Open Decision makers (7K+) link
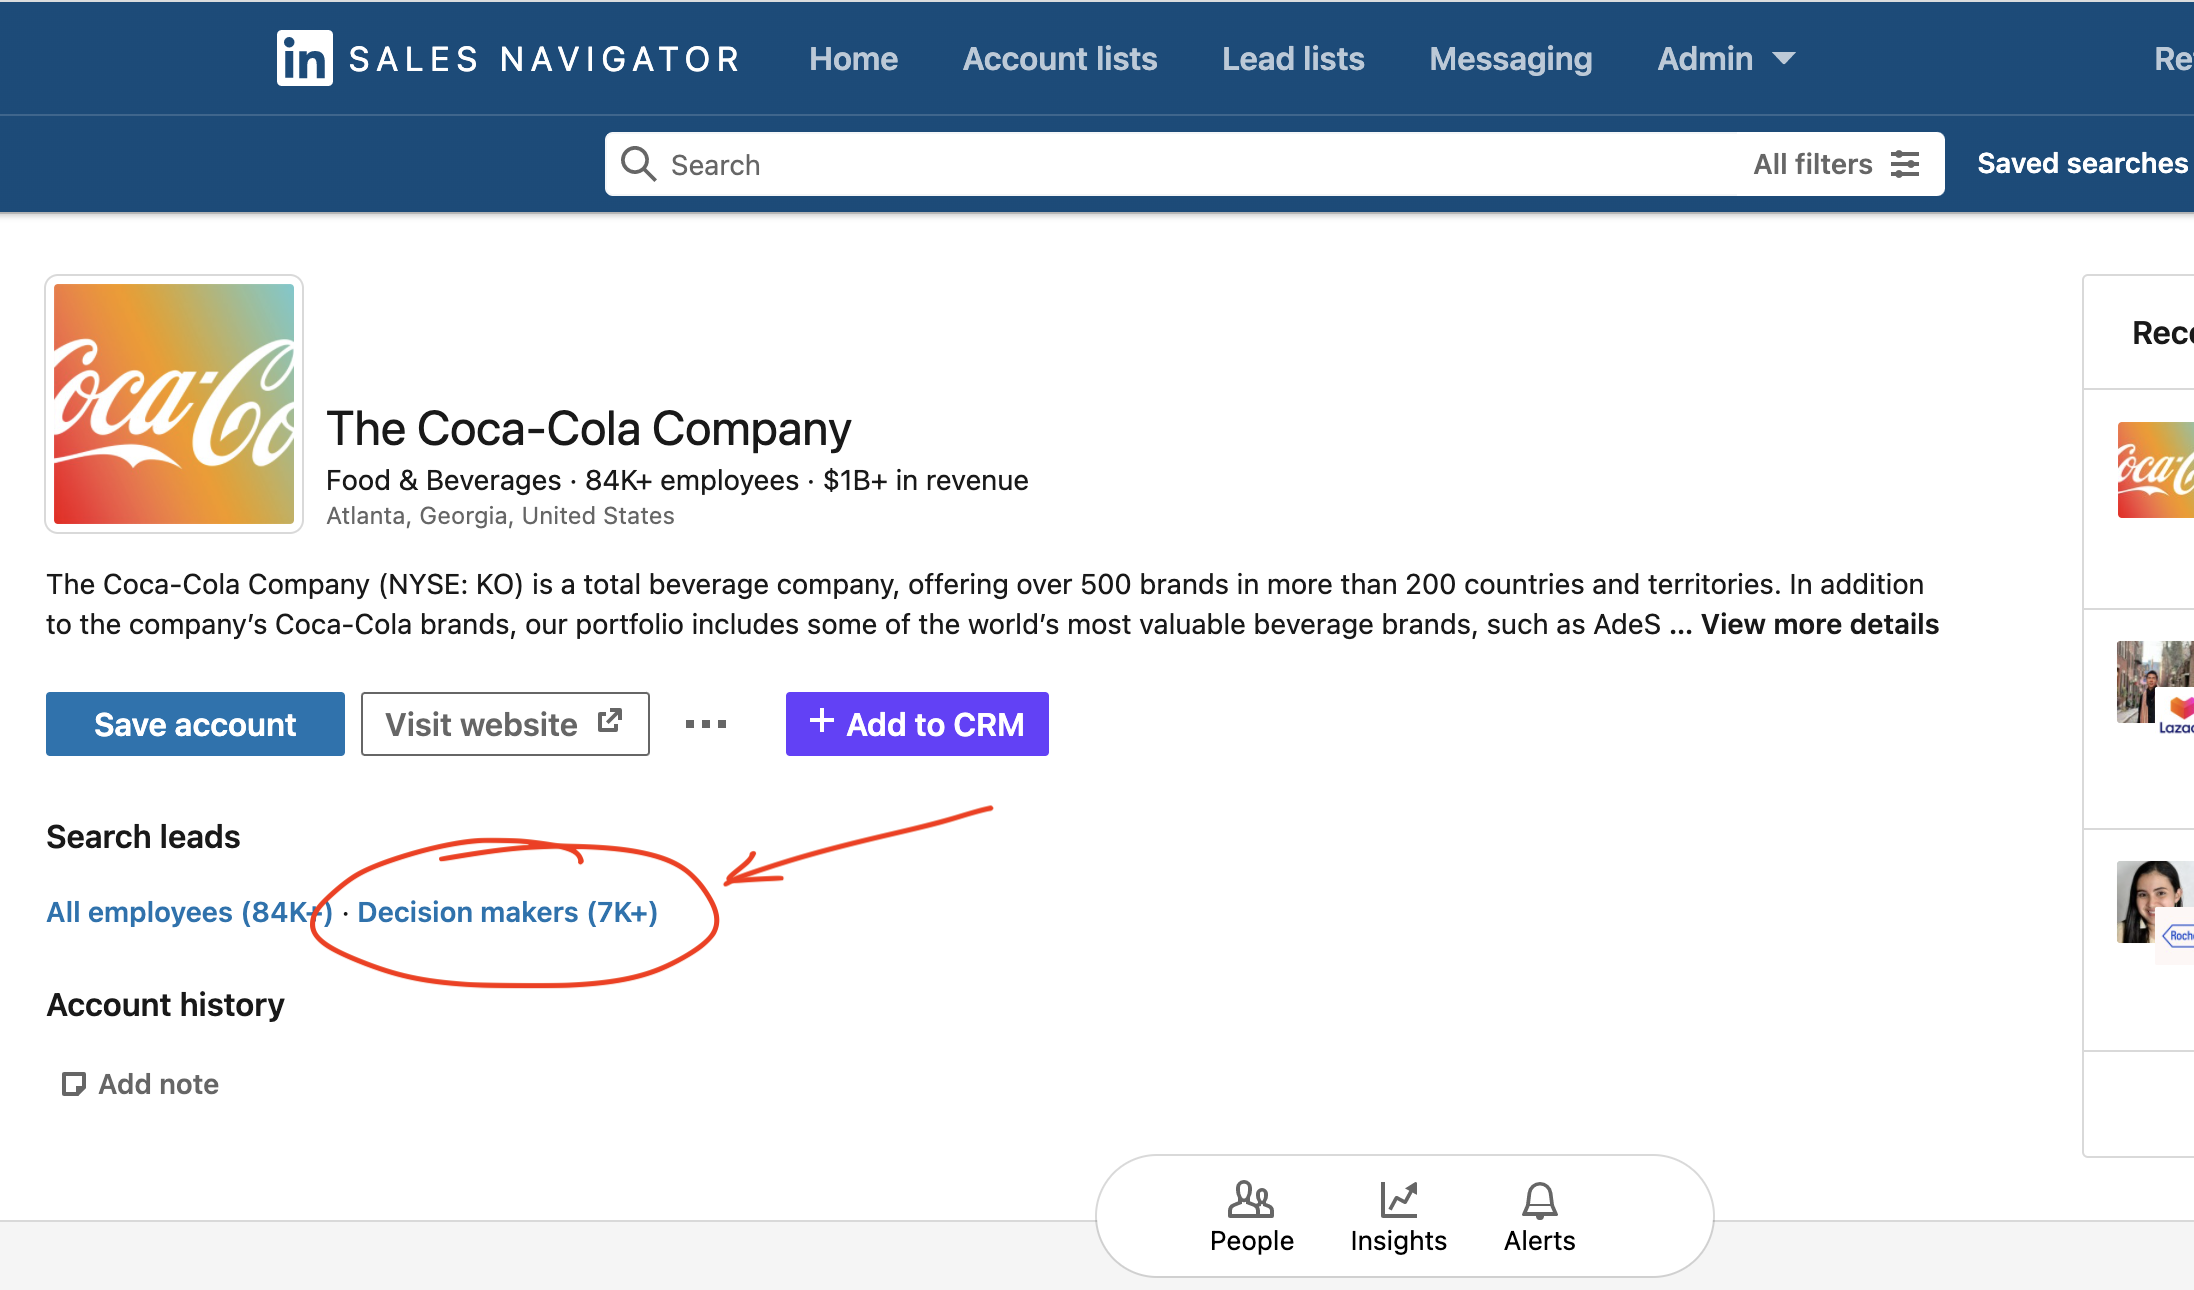The width and height of the screenshot is (2194, 1290). click(507, 912)
